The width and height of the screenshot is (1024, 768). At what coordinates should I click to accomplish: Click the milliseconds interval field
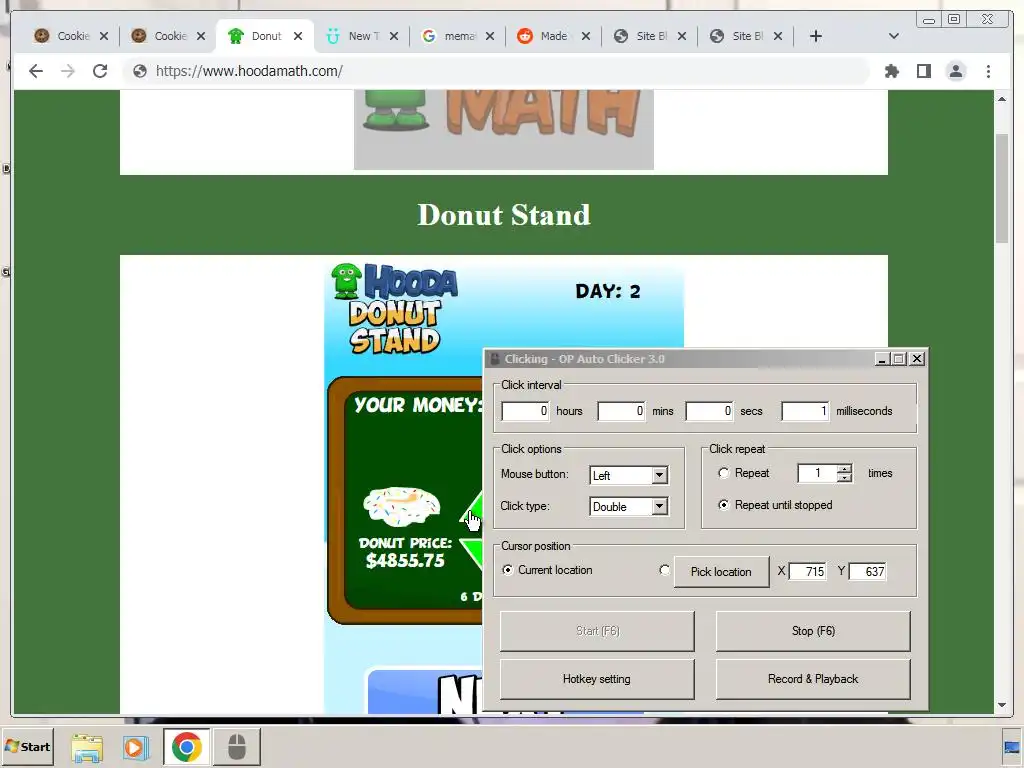coord(805,411)
